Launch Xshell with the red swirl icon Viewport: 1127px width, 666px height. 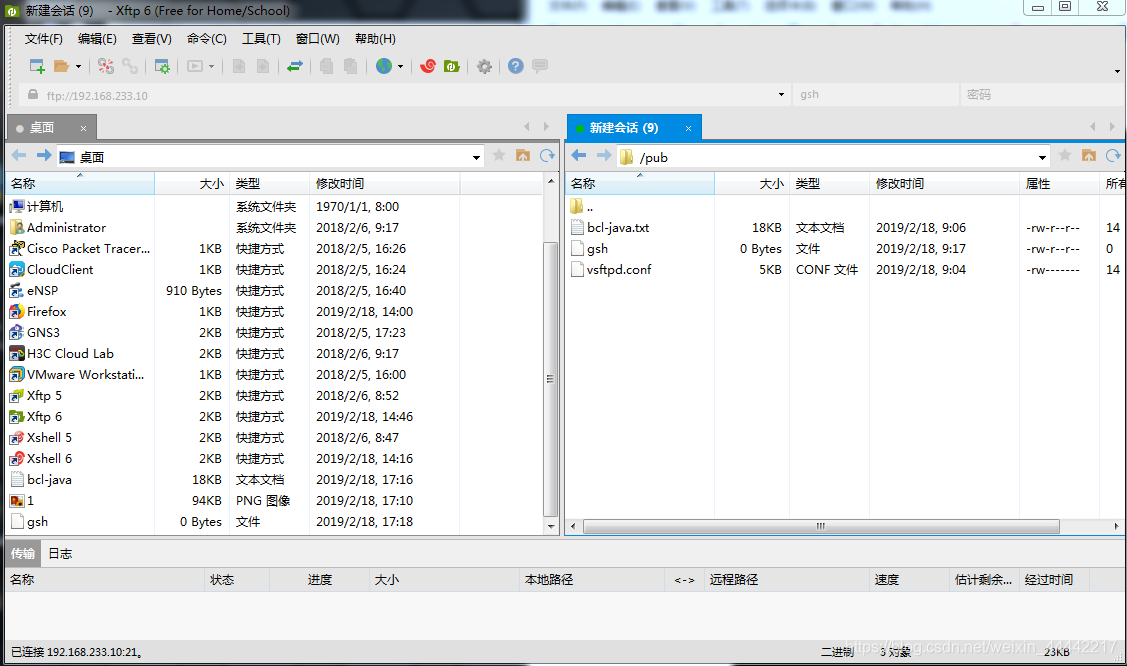pos(428,66)
